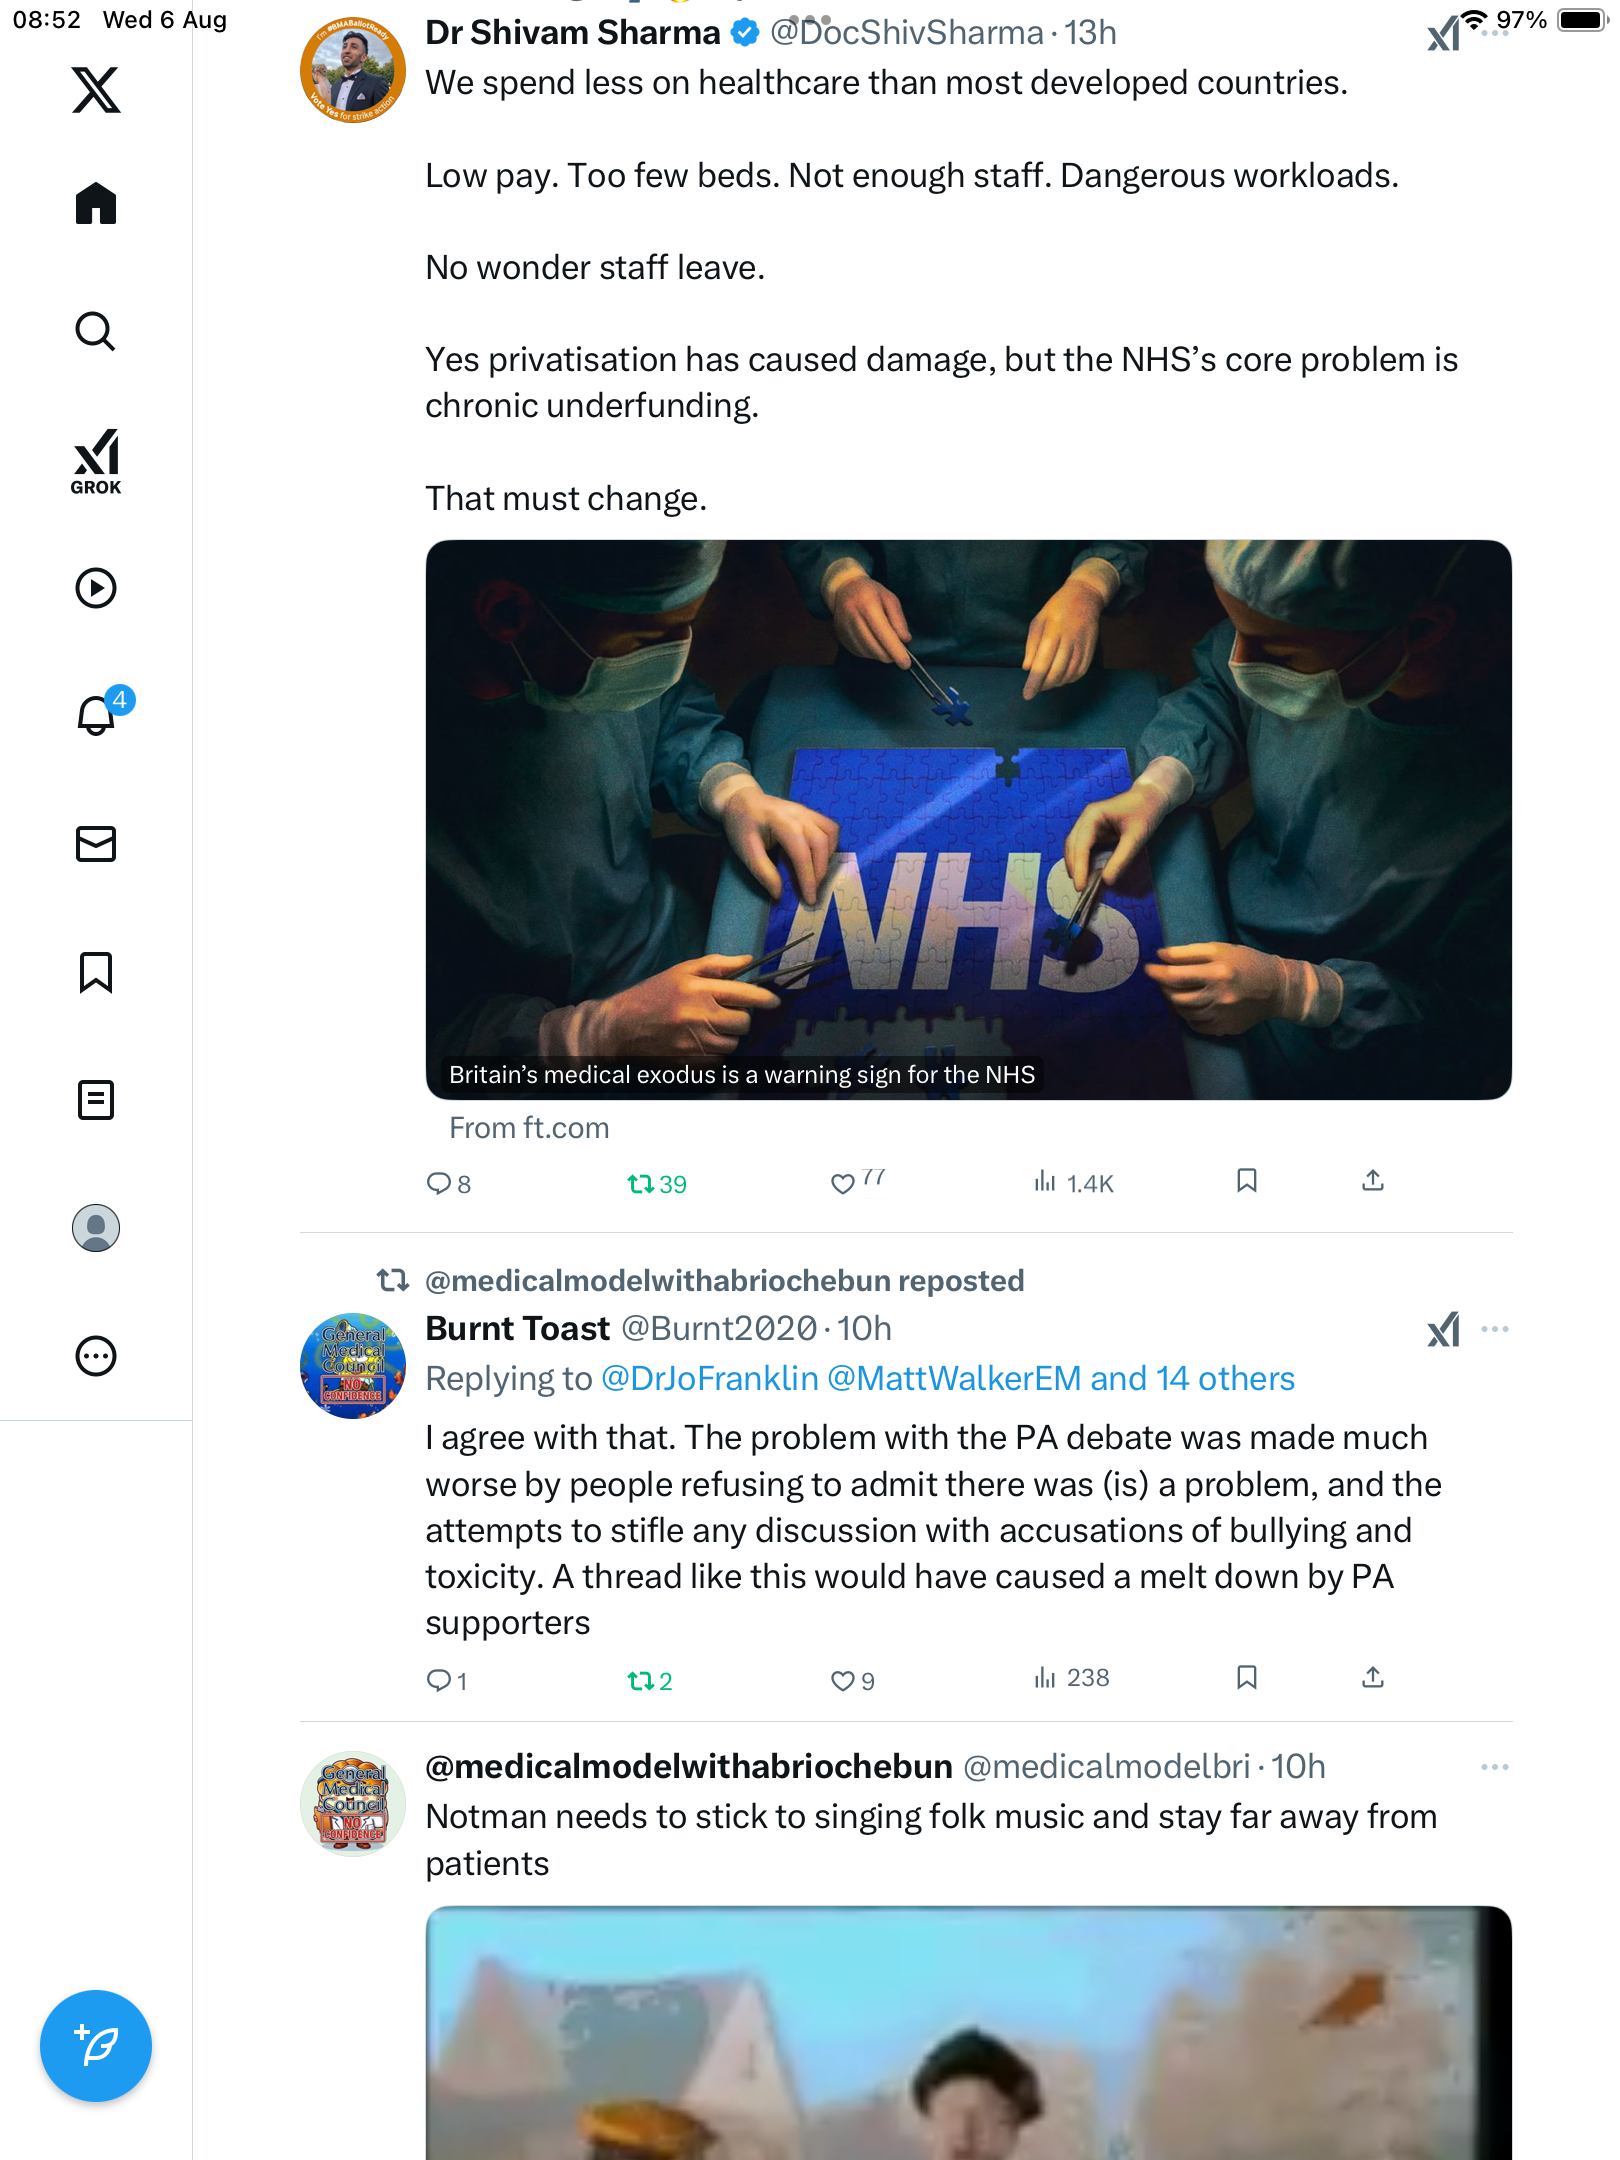Viewport: 1620px width, 2160px height.
Task: Like Dr Shivam Sharma's post
Action: pos(843,1184)
